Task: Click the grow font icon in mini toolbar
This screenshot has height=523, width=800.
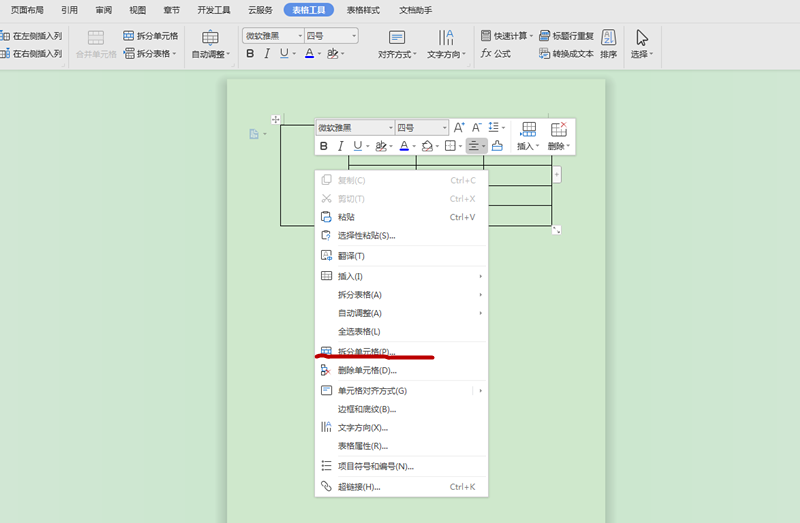Action: 459,128
